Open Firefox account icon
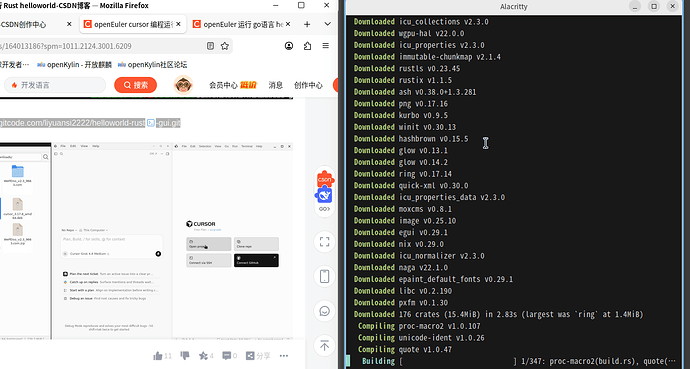This screenshot has width=690, height=369. pos(289,46)
